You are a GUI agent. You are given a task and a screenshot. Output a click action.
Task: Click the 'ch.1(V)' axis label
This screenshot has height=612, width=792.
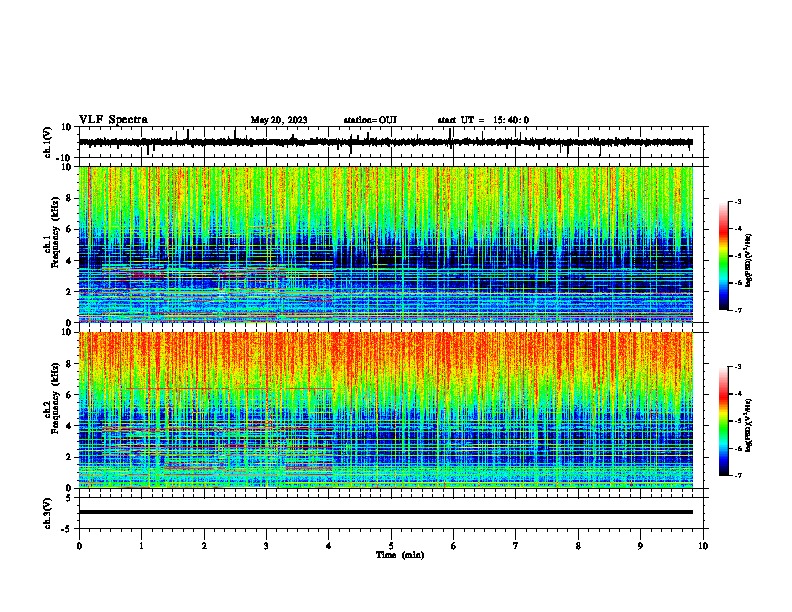coord(47,142)
